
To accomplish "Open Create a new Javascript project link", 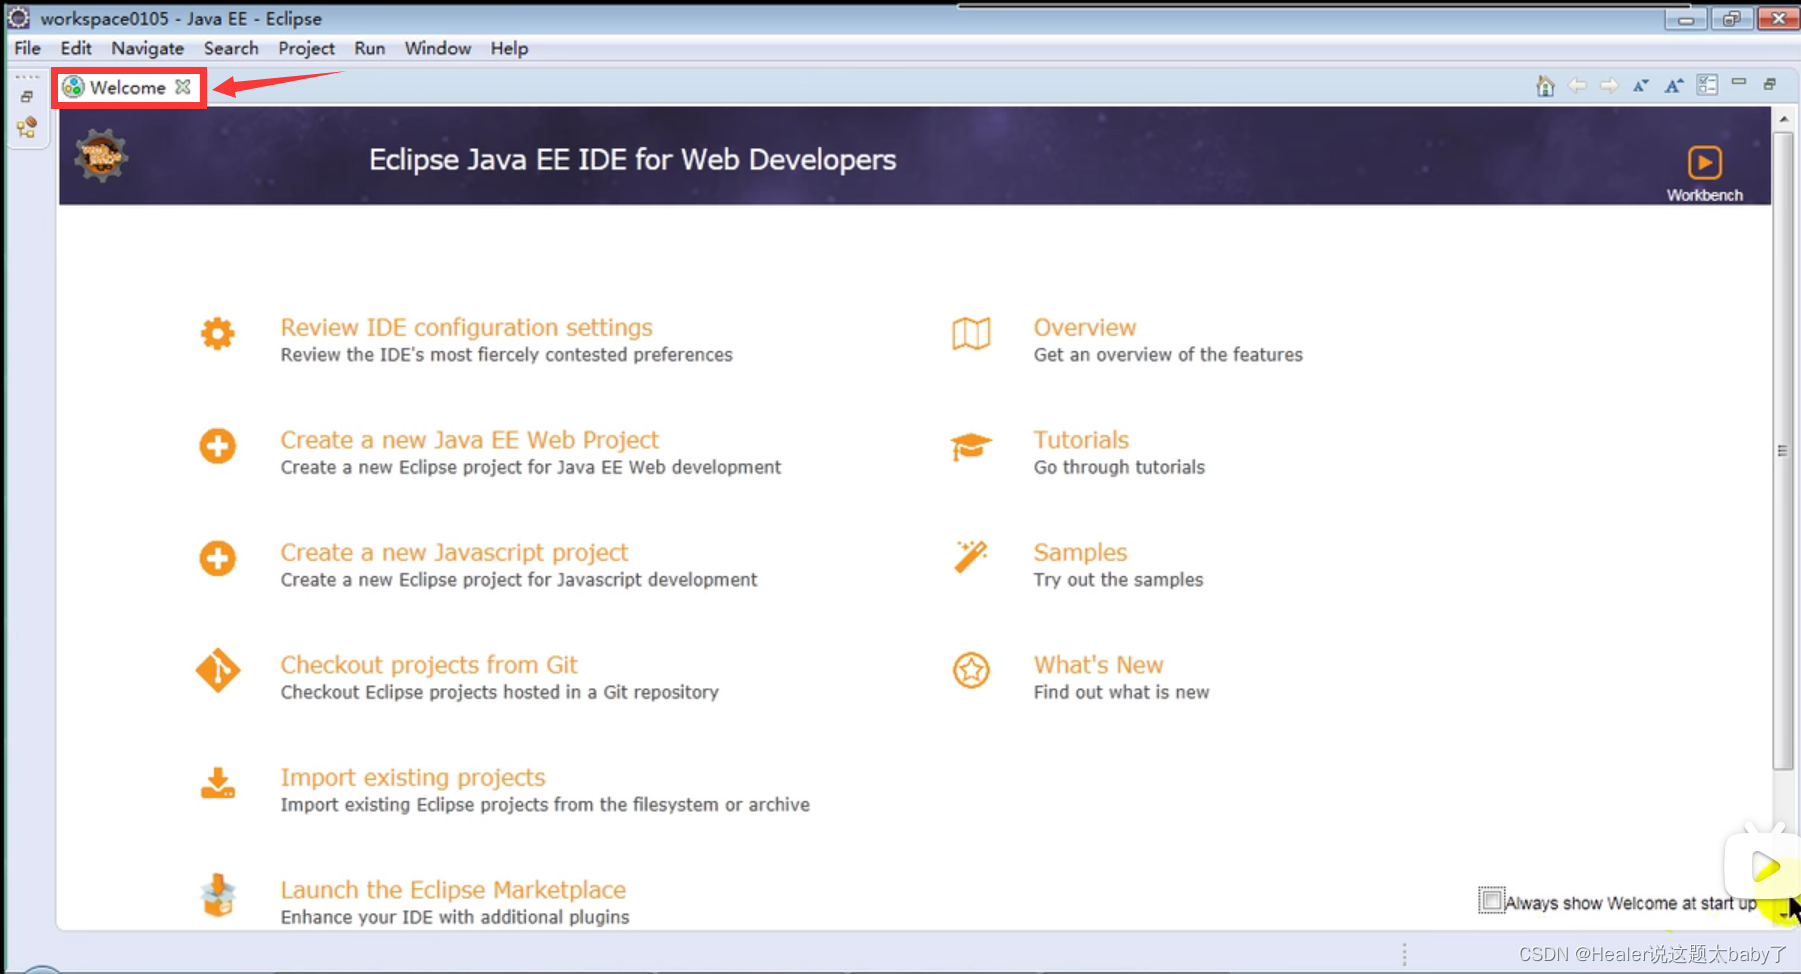I will (454, 552).
